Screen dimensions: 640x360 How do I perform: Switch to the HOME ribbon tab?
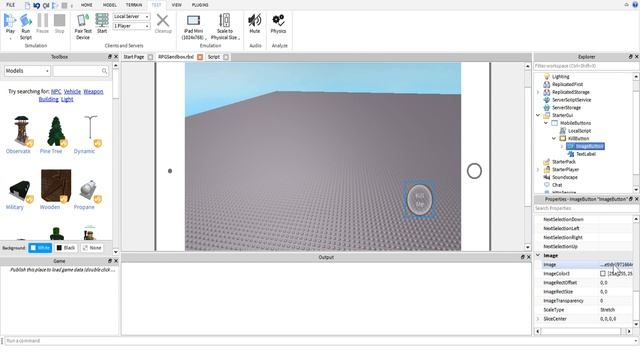click(x=87, y=5)
